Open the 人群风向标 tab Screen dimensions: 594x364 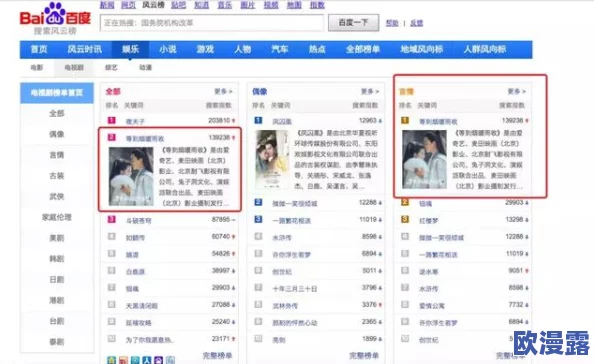[485, 49]
